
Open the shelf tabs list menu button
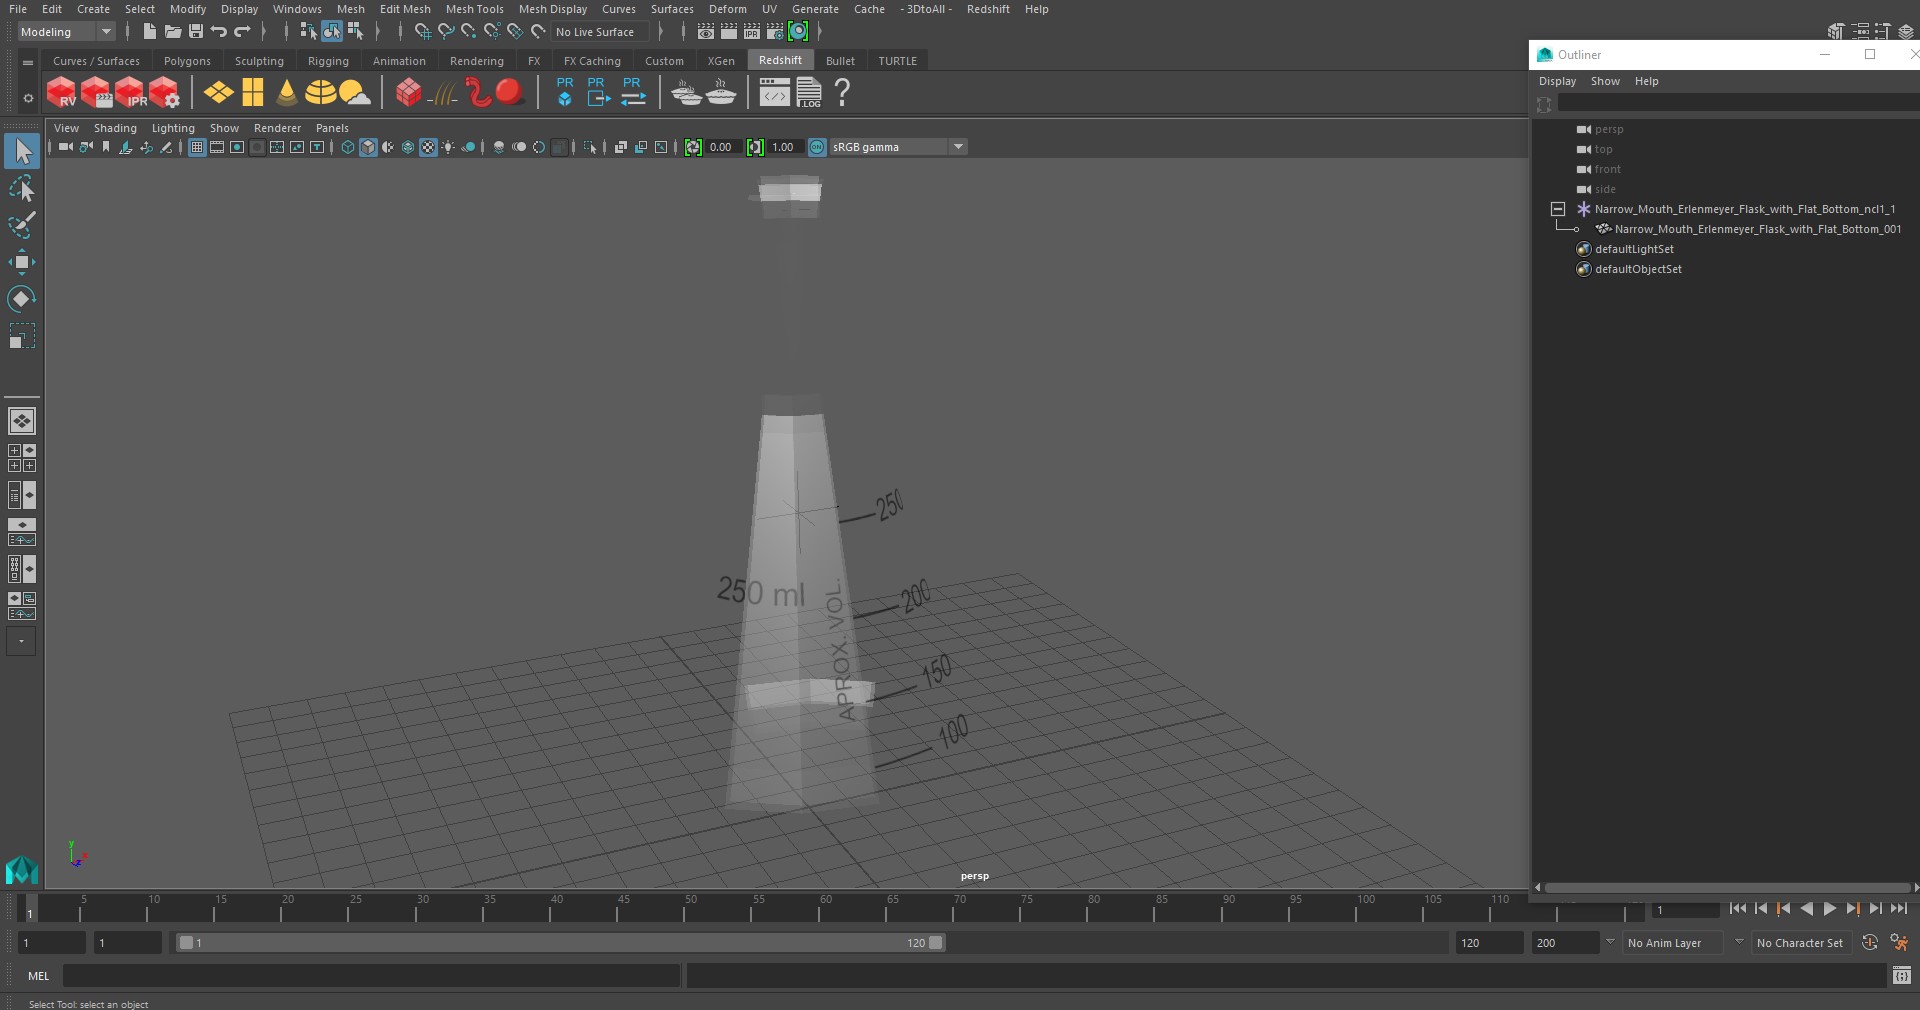click(x=28, y=62)
